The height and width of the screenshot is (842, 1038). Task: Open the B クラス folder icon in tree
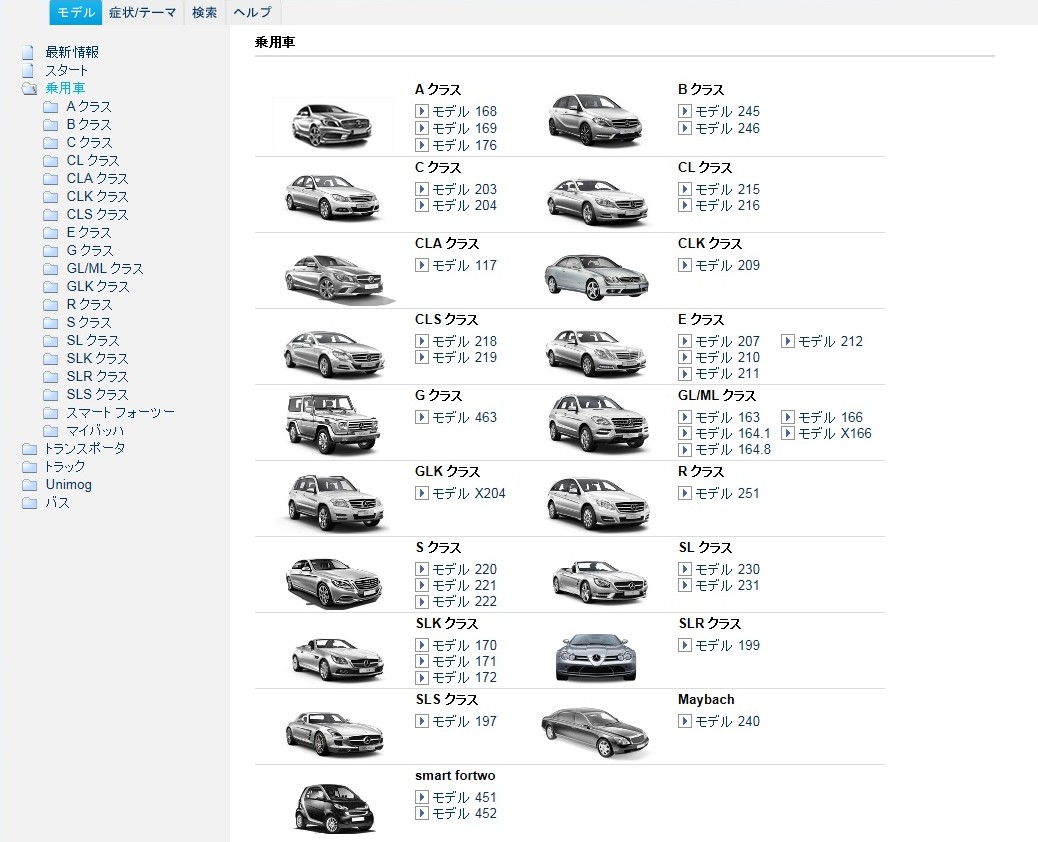[x=50, y=124]
